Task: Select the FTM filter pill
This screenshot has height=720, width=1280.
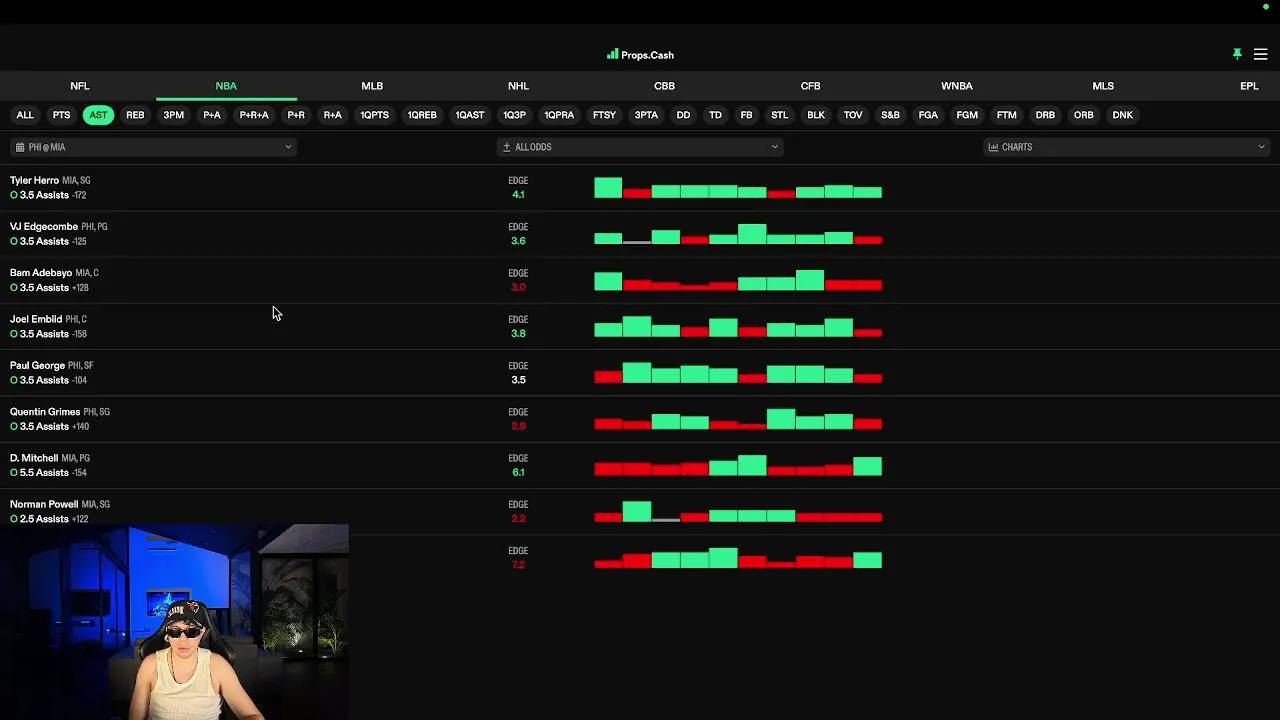Action: [x=1006, y=115]
